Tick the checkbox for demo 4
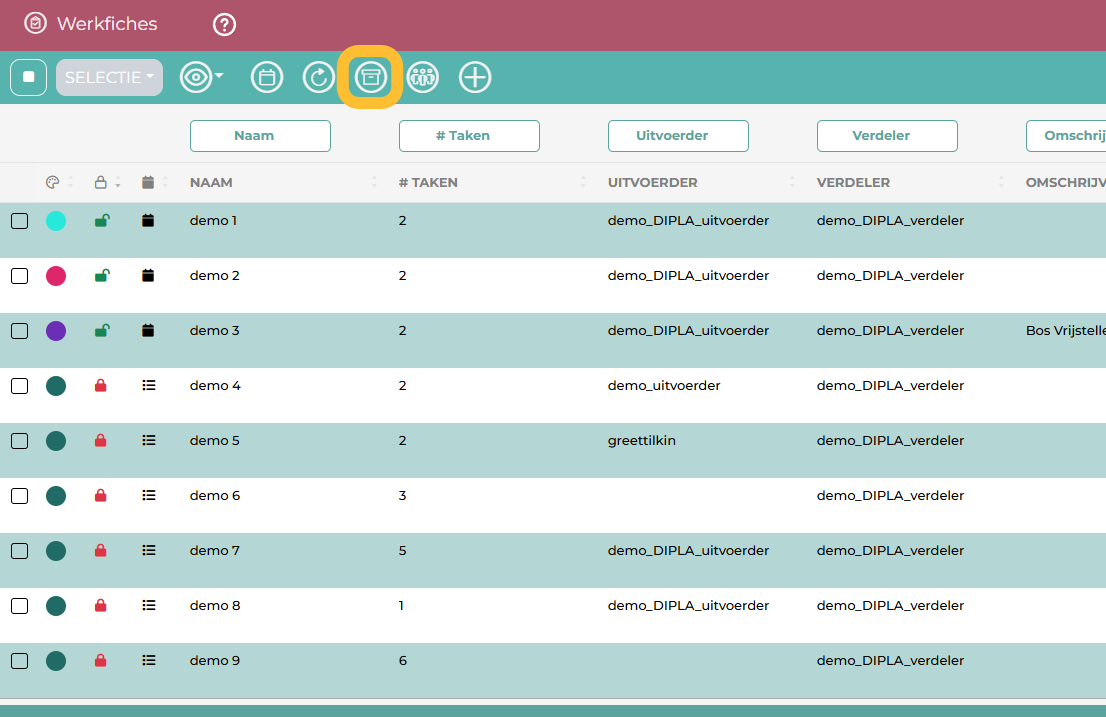 20,386
